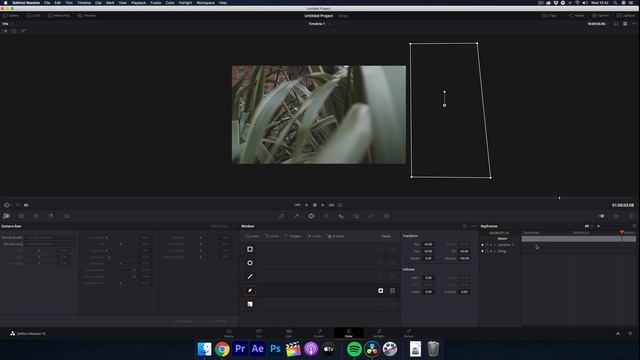Select the Gradient window shape row
The height and width of the screenshot is (360, 640).
click(320, 304)
